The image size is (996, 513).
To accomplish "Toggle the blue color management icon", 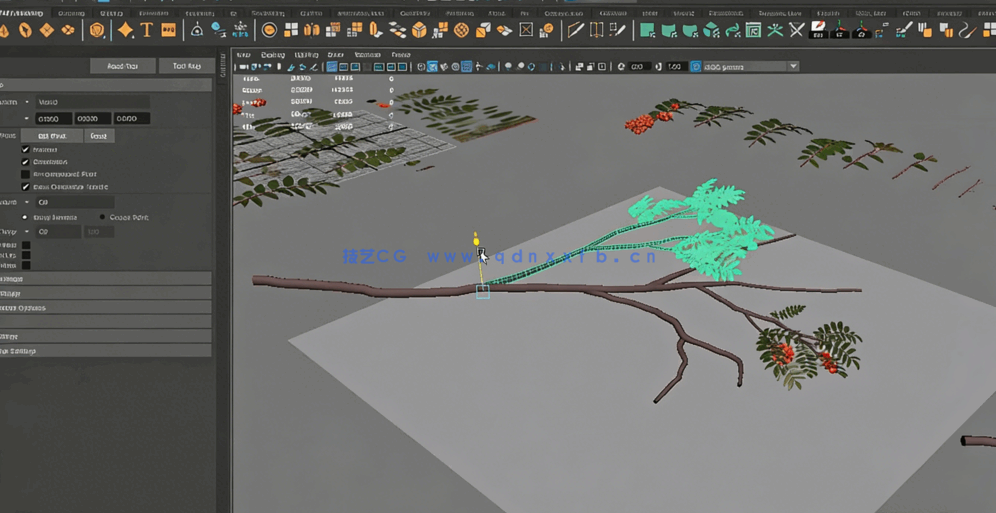I will pos(696,67).
